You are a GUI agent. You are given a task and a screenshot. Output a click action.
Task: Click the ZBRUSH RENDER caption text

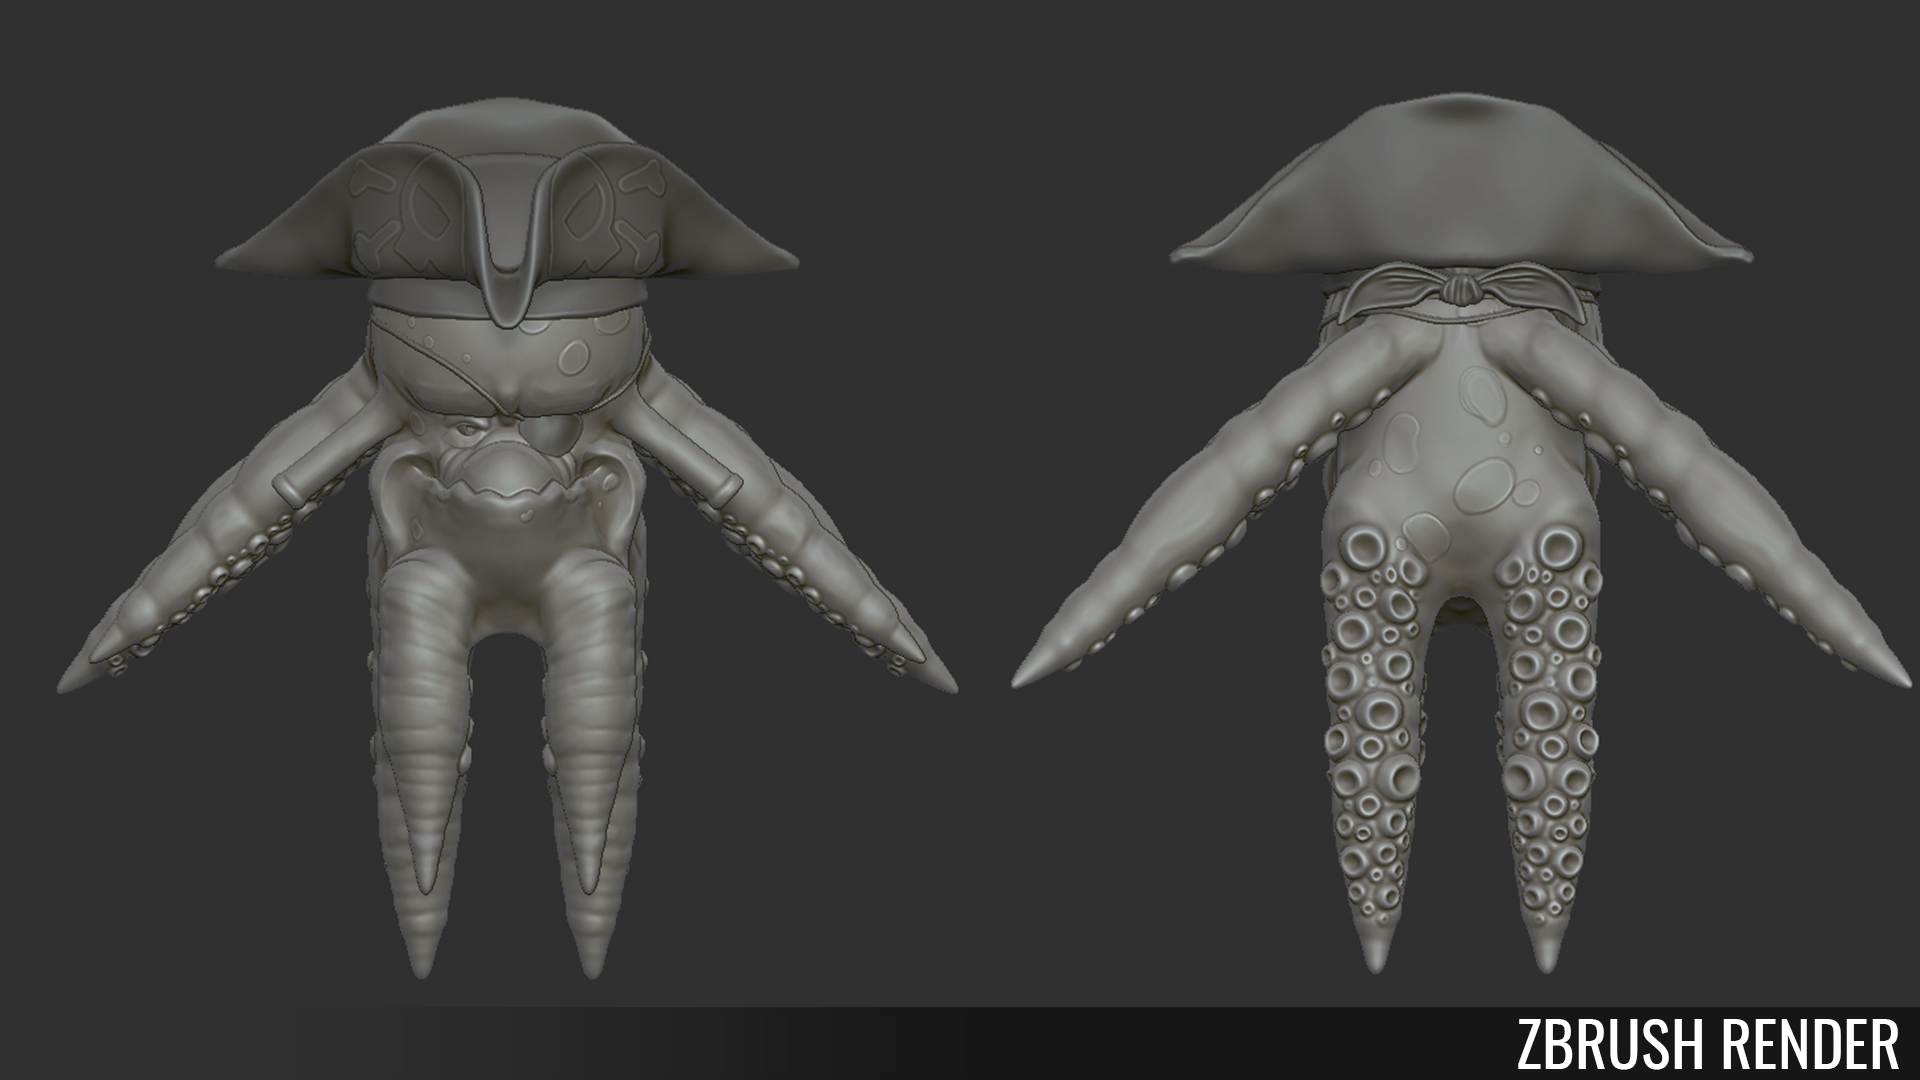tap(1707, 1044)
